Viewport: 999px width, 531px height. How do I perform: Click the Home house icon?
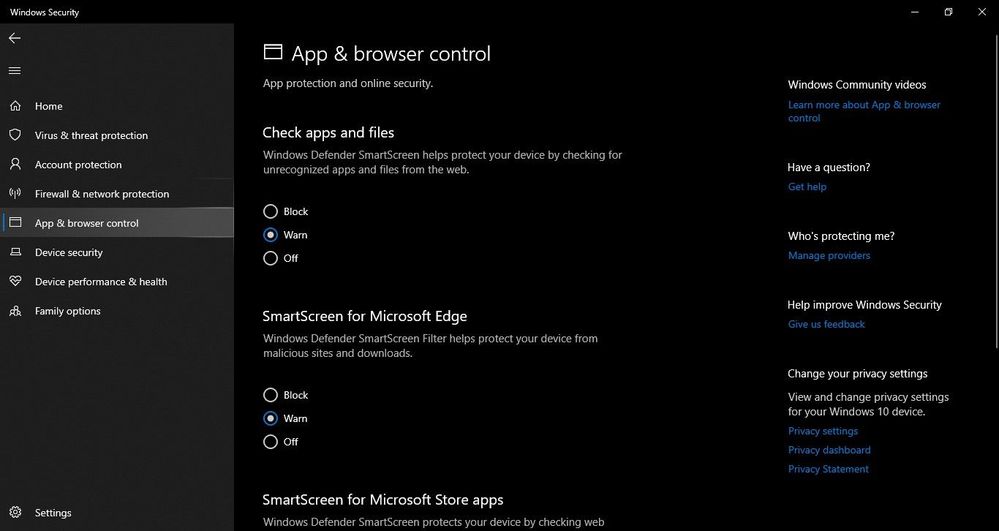pyautogui.click(x=15, y=106)
